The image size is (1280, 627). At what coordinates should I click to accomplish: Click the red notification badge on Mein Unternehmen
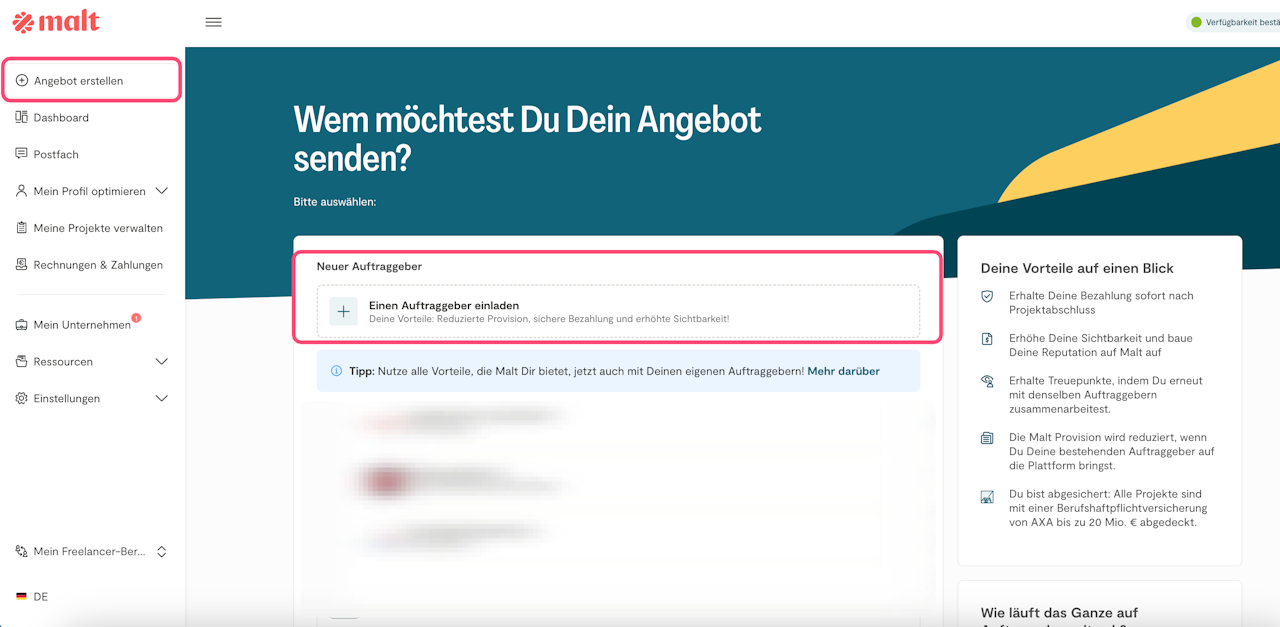(136, 318)
